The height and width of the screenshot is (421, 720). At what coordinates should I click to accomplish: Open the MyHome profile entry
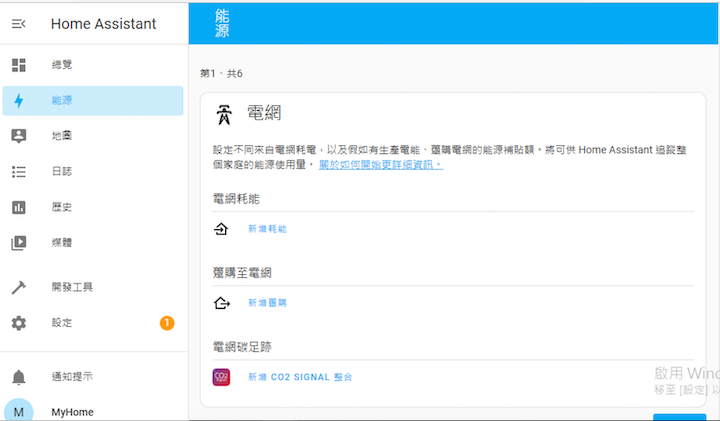93,412
